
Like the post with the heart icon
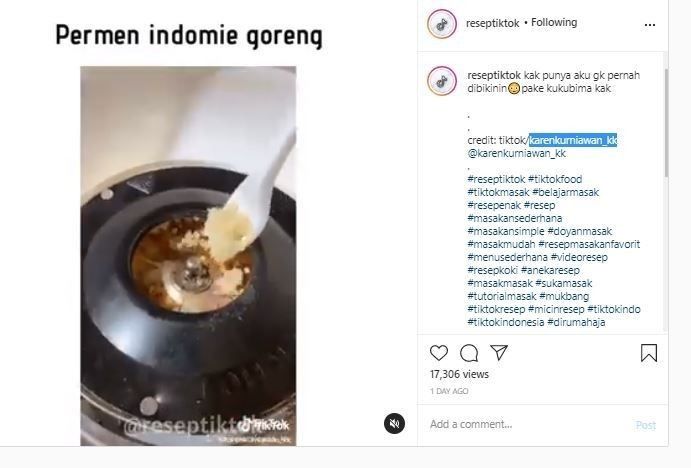438,353
